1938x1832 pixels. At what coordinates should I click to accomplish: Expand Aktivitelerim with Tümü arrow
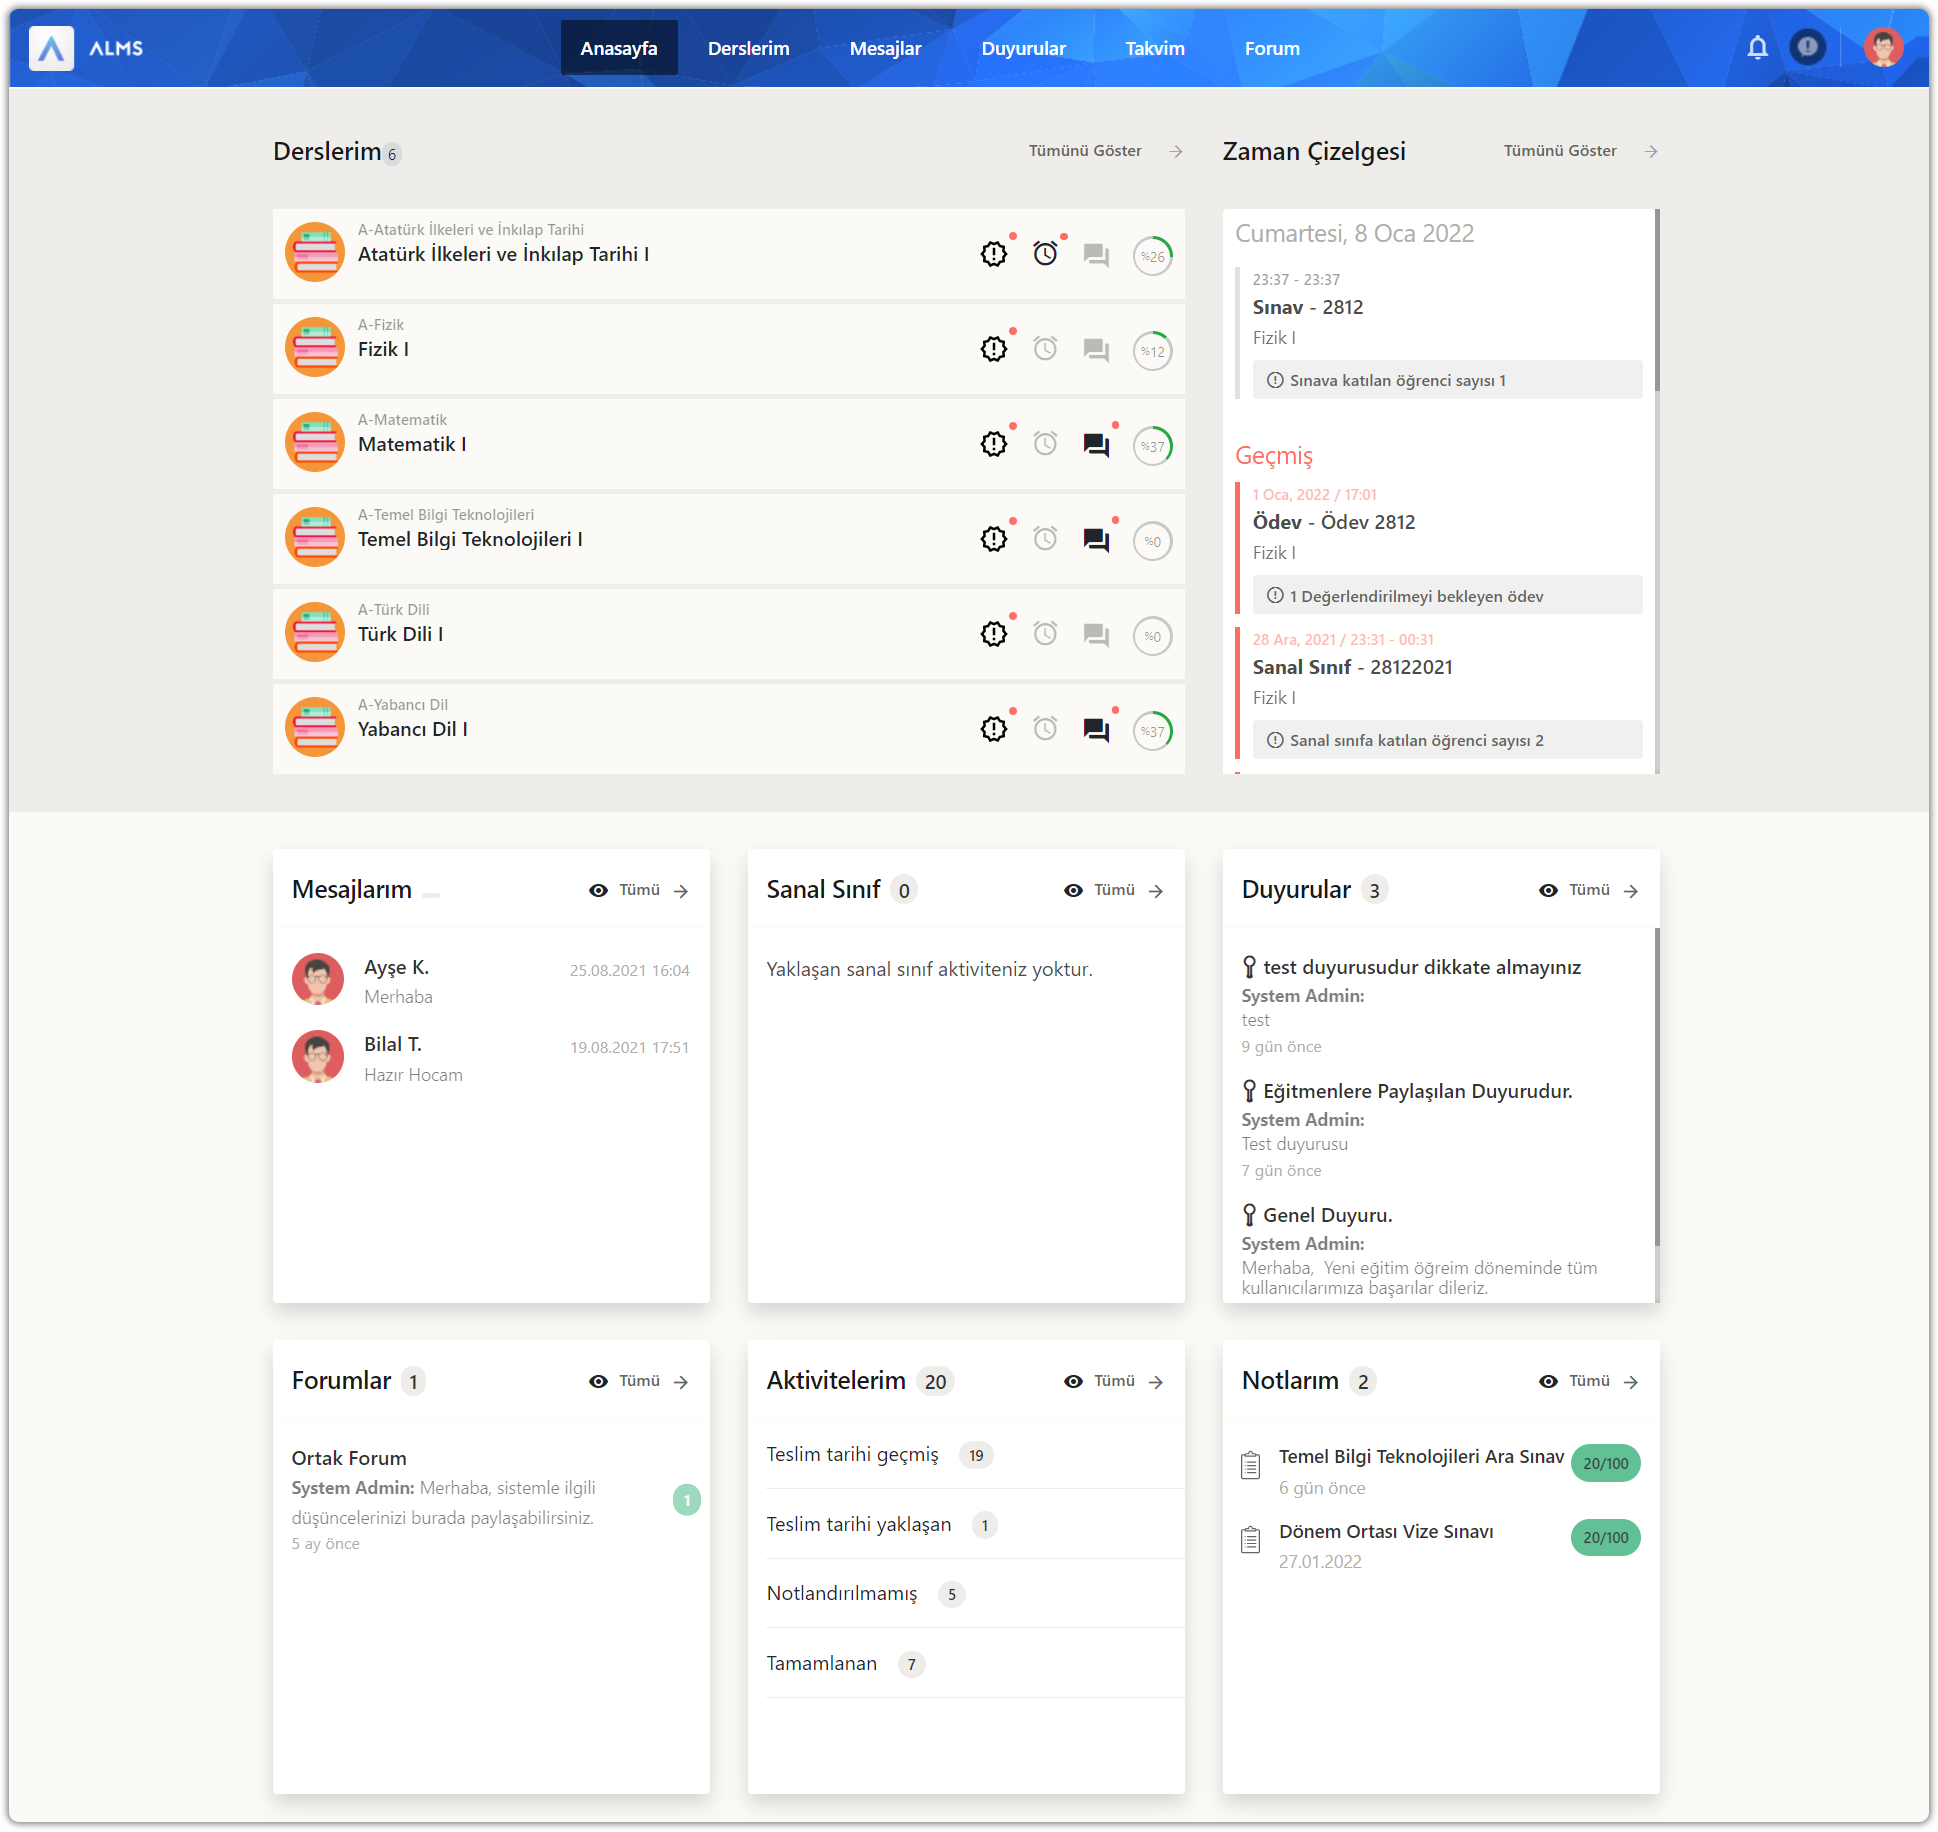tap(1156, 1382)
